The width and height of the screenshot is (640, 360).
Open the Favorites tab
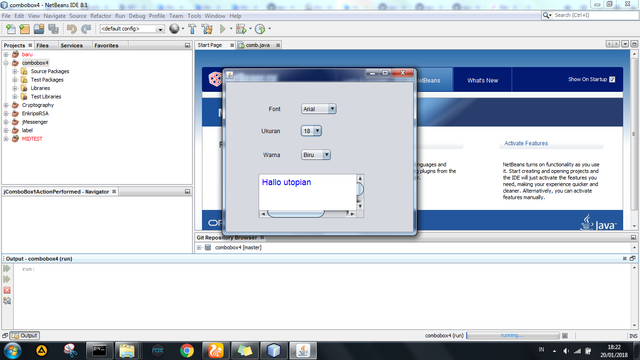pyautogui.click(x=106, y=45)
